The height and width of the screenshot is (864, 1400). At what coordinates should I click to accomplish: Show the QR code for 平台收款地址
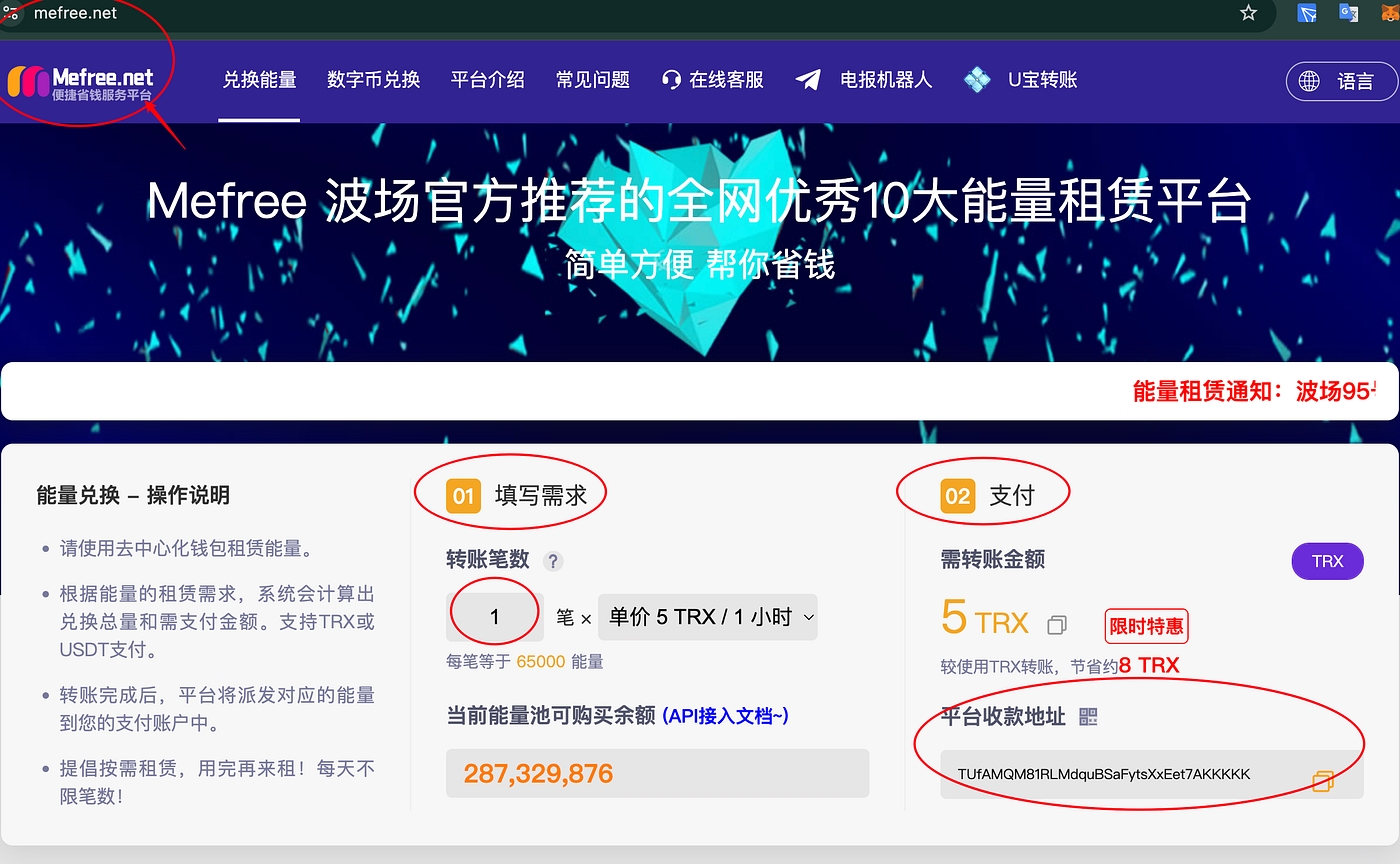point(1089,716)
